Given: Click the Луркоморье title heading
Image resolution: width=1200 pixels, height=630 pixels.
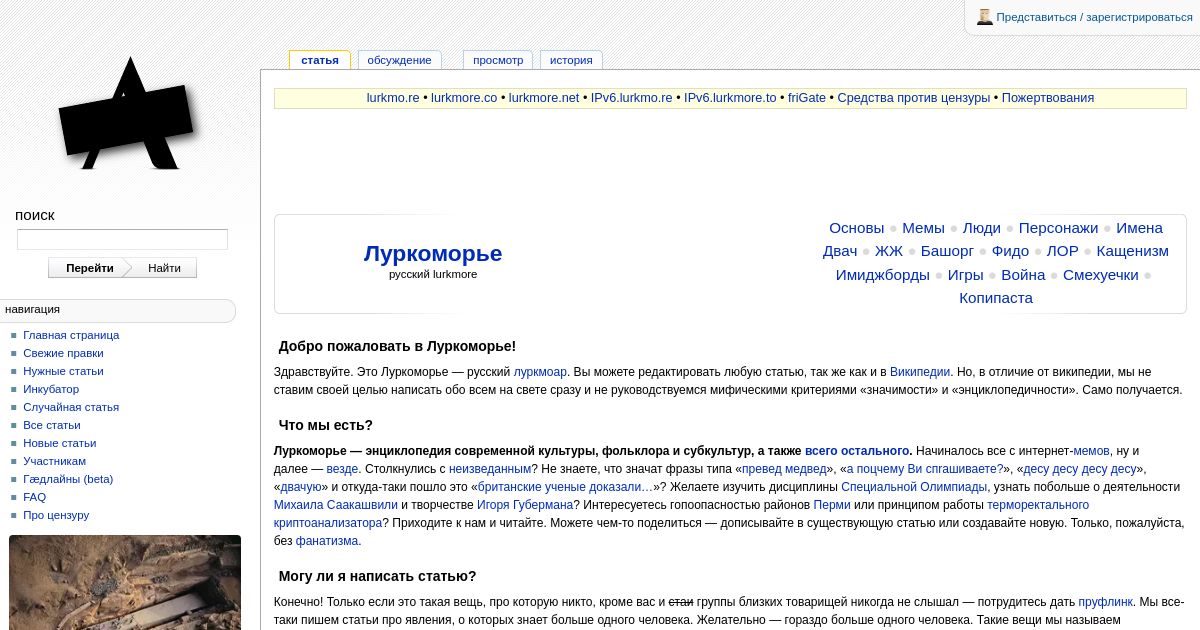Looking at the screenshot, I should (x=433, y=253).
